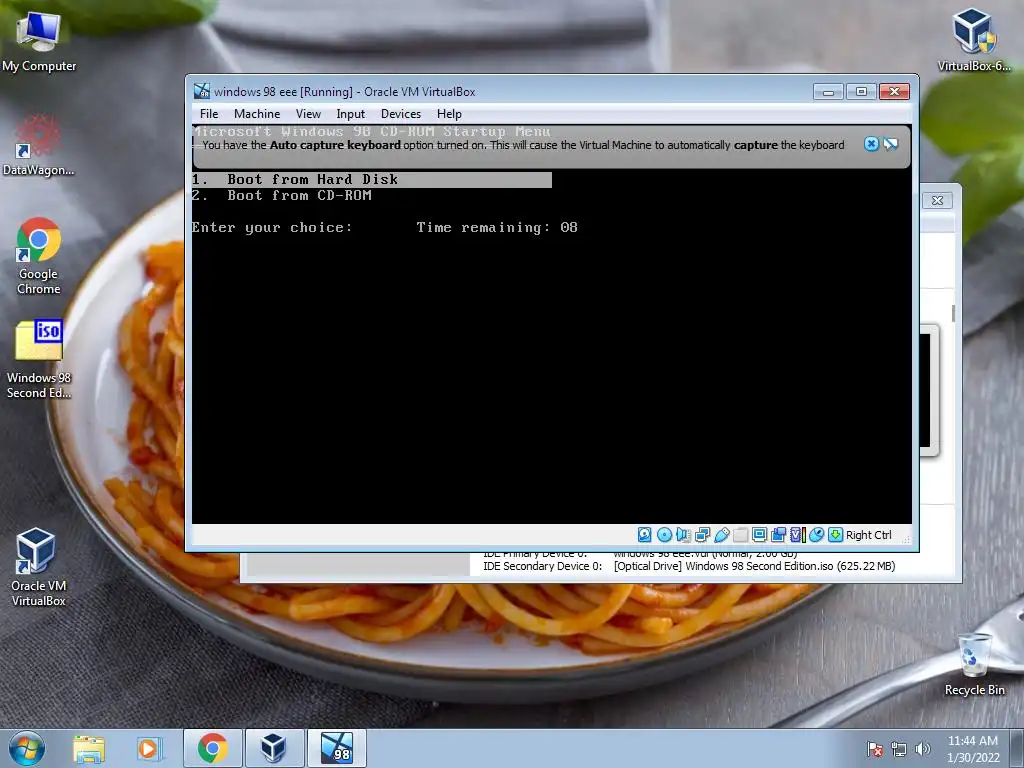Viewport: 1024px width, 768px height.
Task: Click the recording status icon
Action: (x=778, y=535)
